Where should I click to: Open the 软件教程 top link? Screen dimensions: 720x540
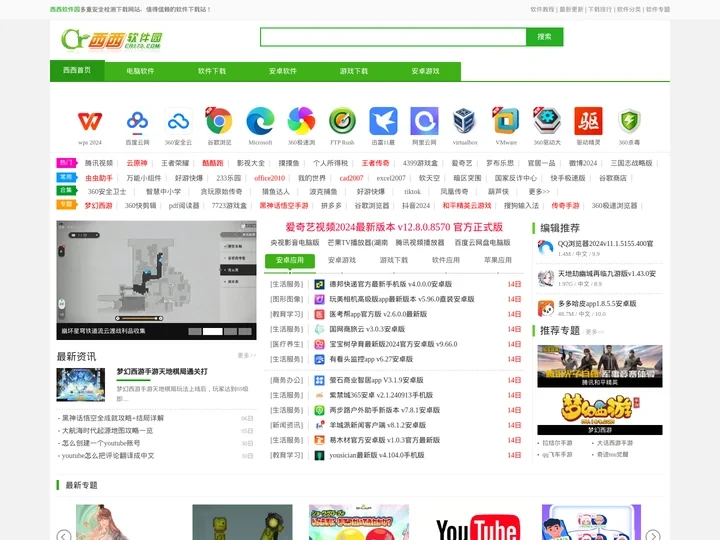coord(542,9)
